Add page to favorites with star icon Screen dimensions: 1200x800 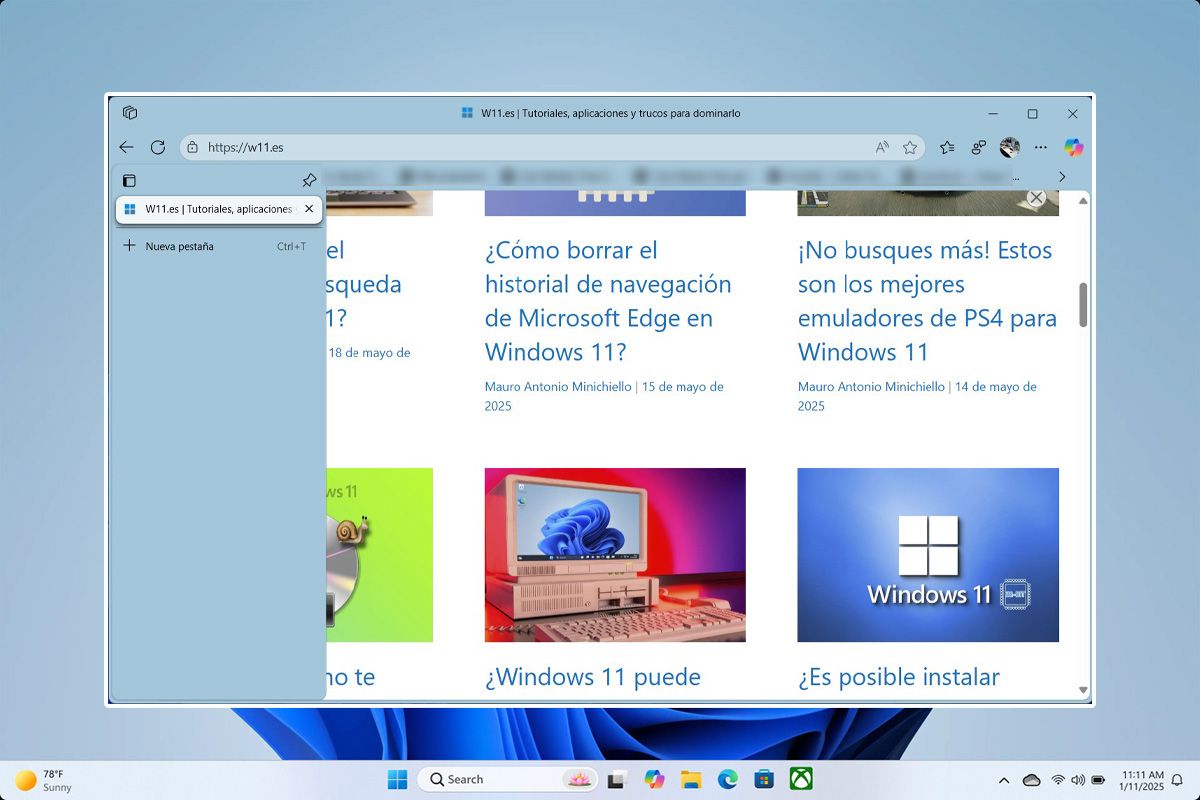pyautogui.click(x=910, y=147)
